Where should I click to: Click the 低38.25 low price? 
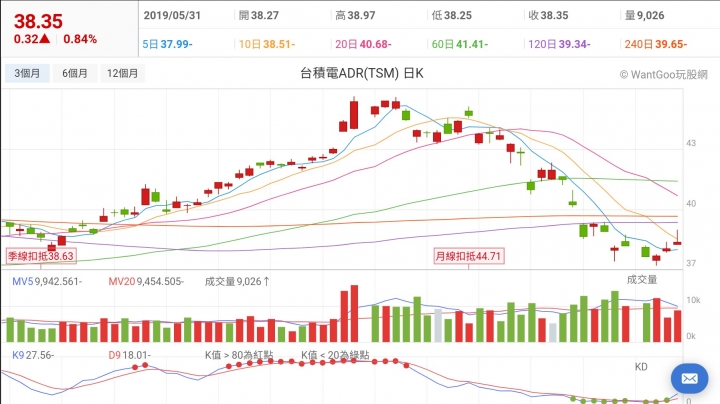pos(452,15)
